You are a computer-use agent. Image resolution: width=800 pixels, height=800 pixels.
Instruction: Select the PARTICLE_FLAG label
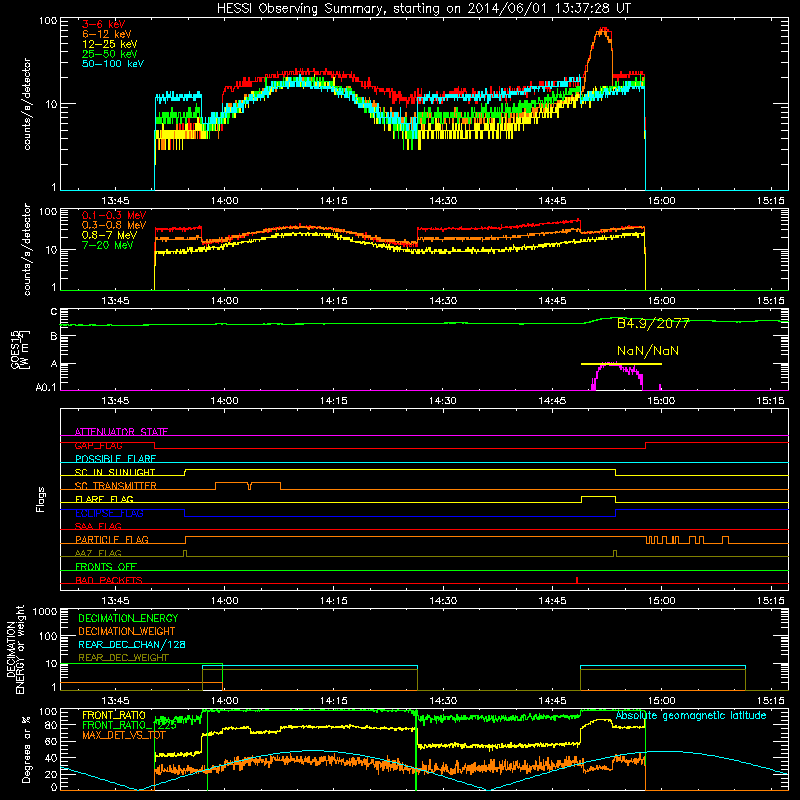point(112,540)
